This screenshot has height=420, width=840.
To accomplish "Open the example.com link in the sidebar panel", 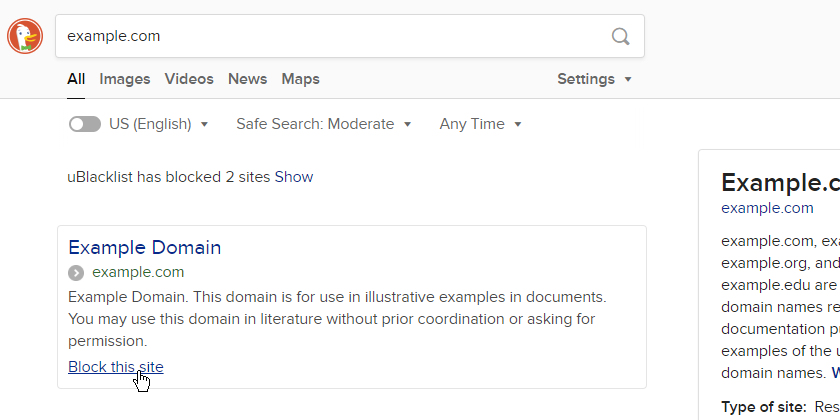I will coord(767,208).
